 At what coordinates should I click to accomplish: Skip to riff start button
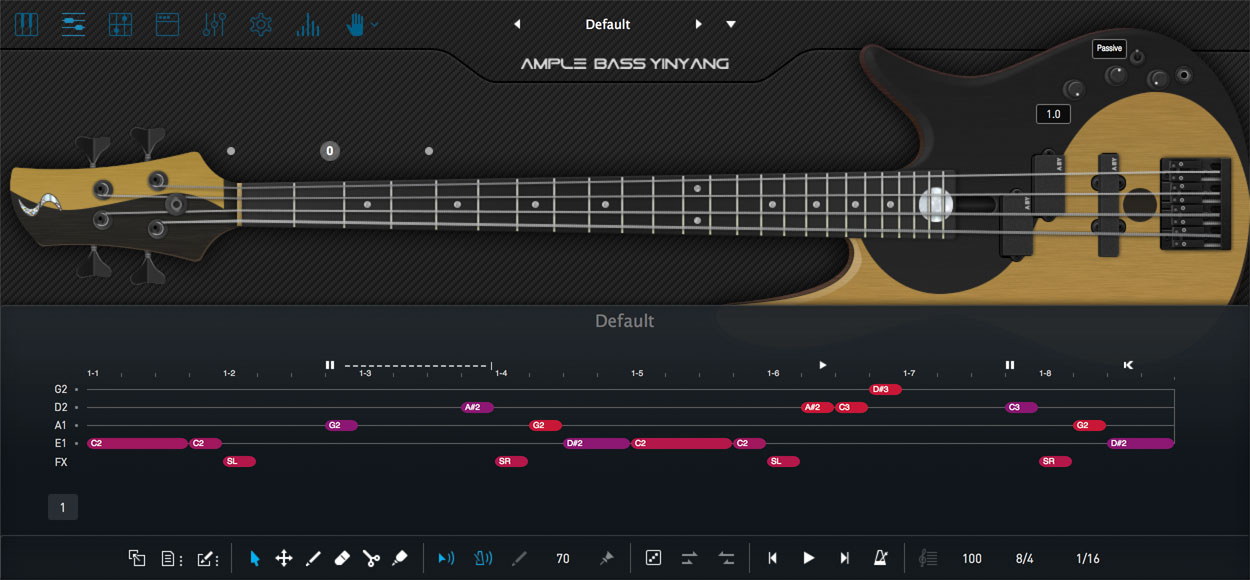point(773,558)
